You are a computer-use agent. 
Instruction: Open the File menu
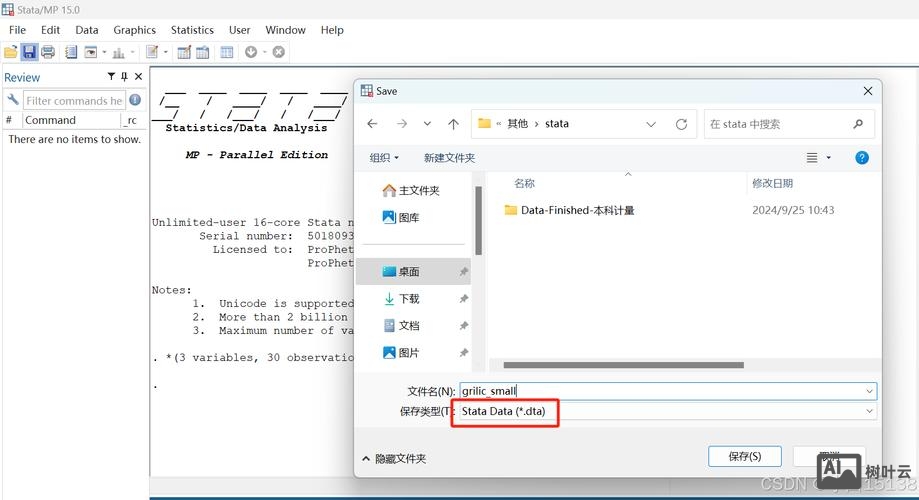pyautogui.click(x=17, y=30)
